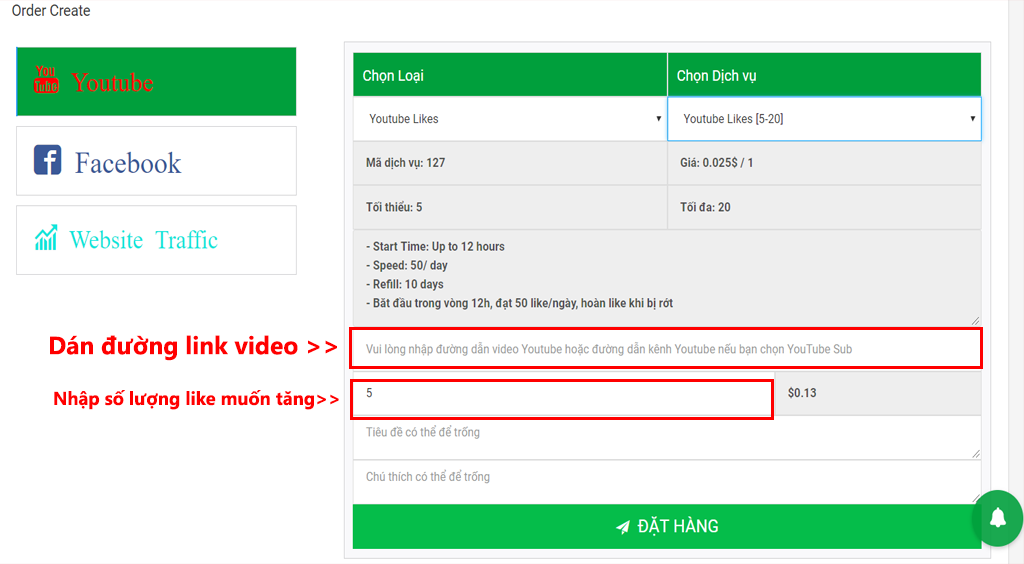
Task: Focus the optional note text area
Action: [x=667, y=482]
